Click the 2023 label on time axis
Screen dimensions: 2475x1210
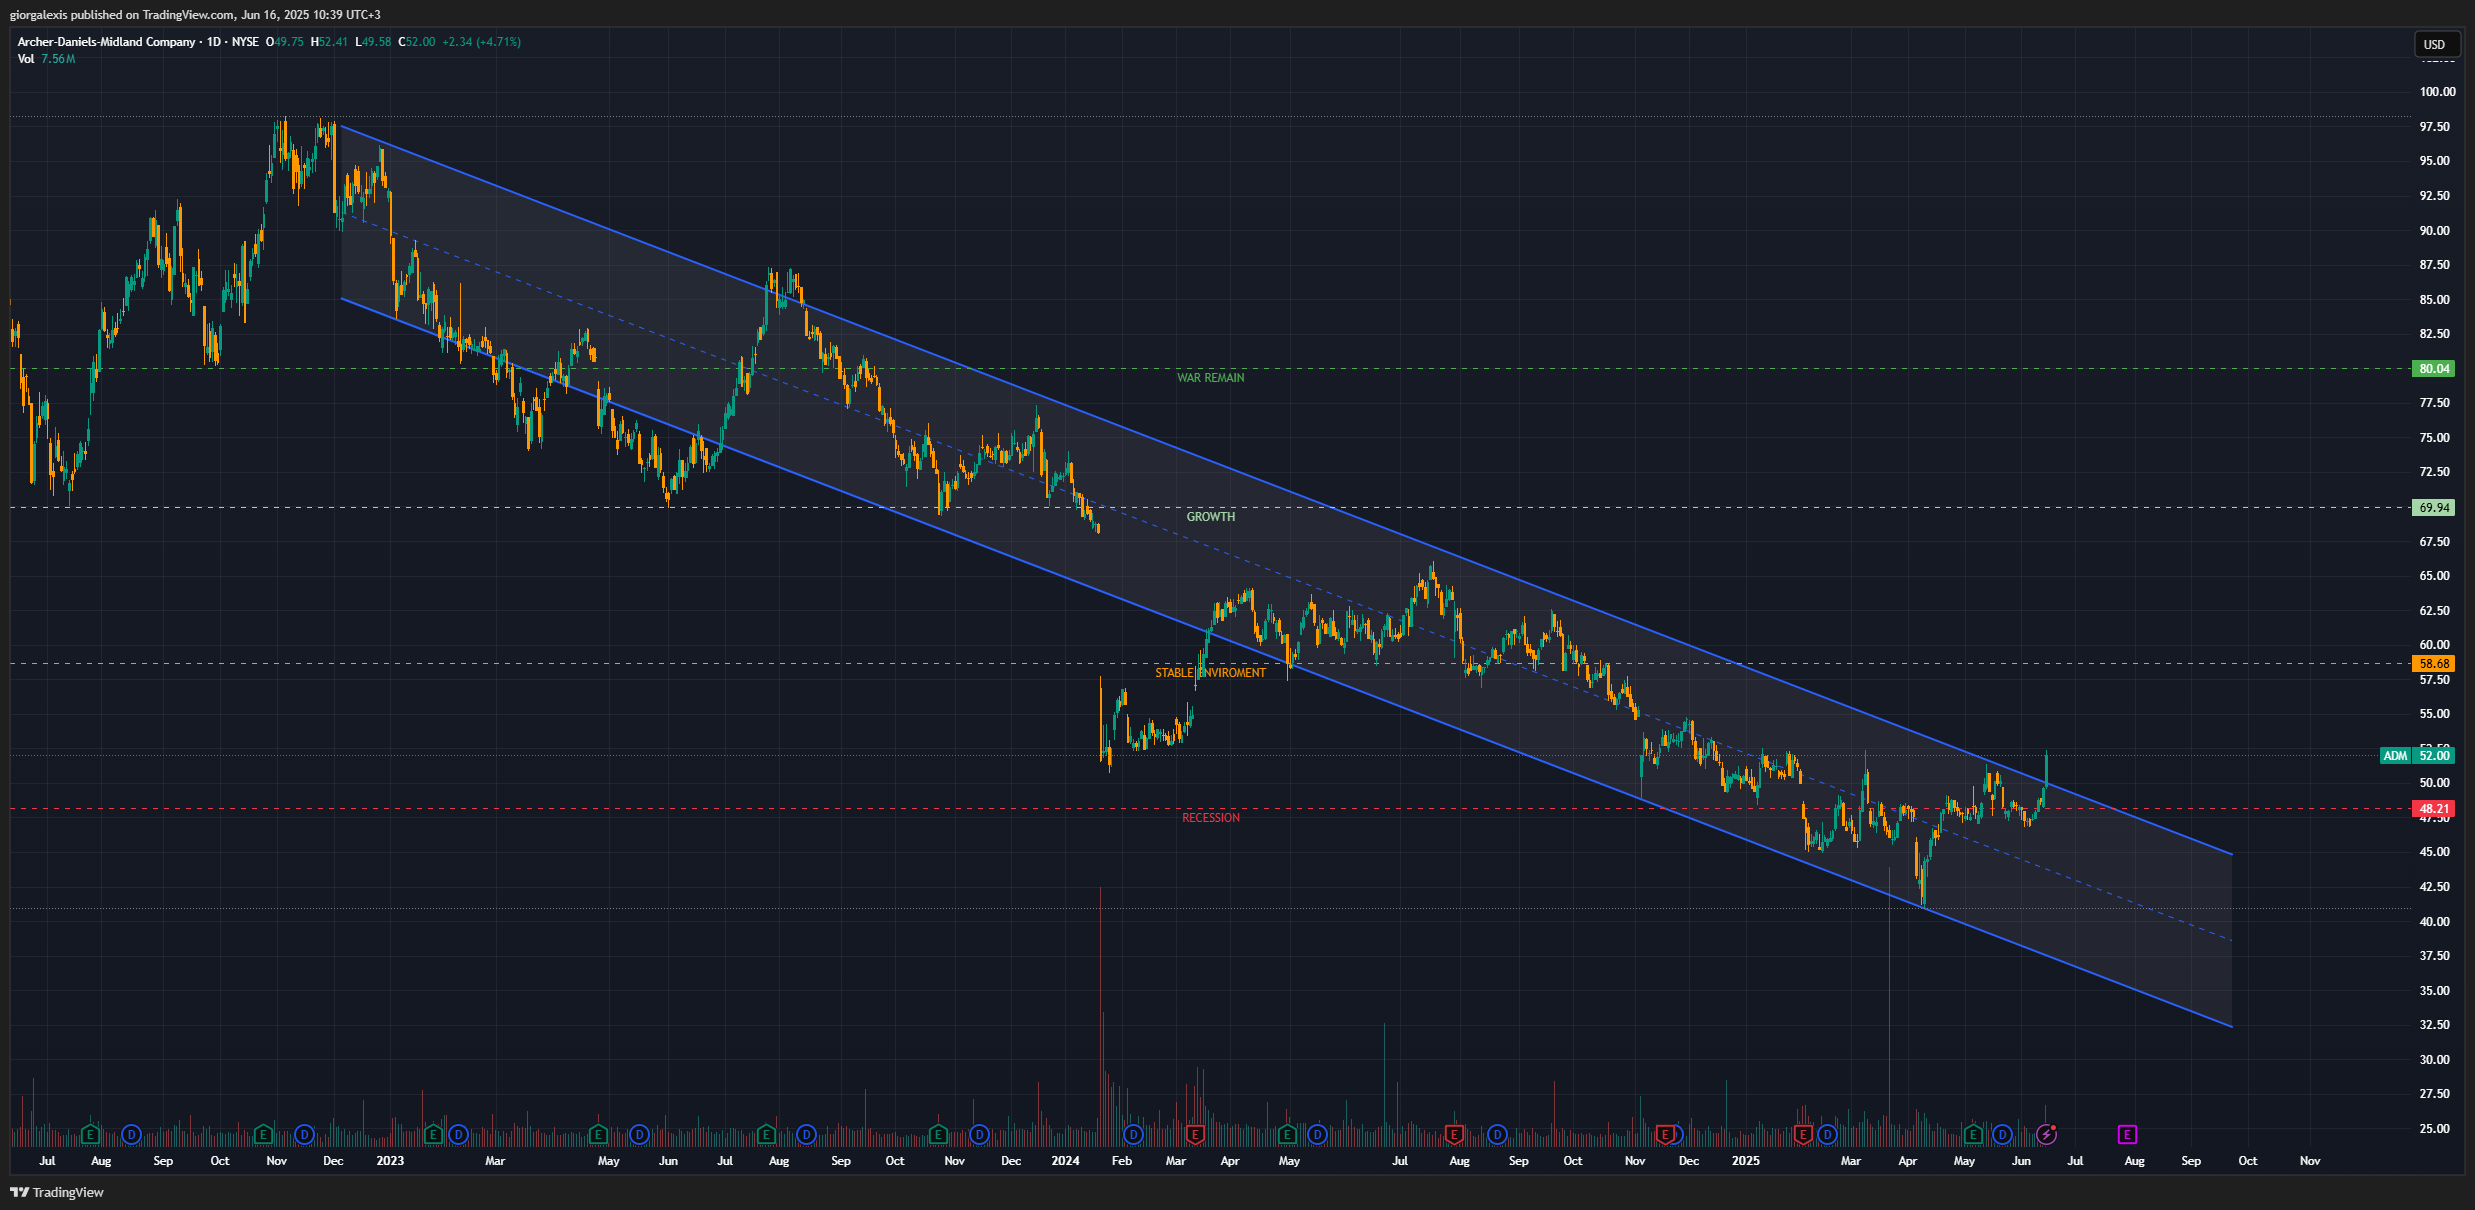pyautogui.click(x=390, y=1161)
